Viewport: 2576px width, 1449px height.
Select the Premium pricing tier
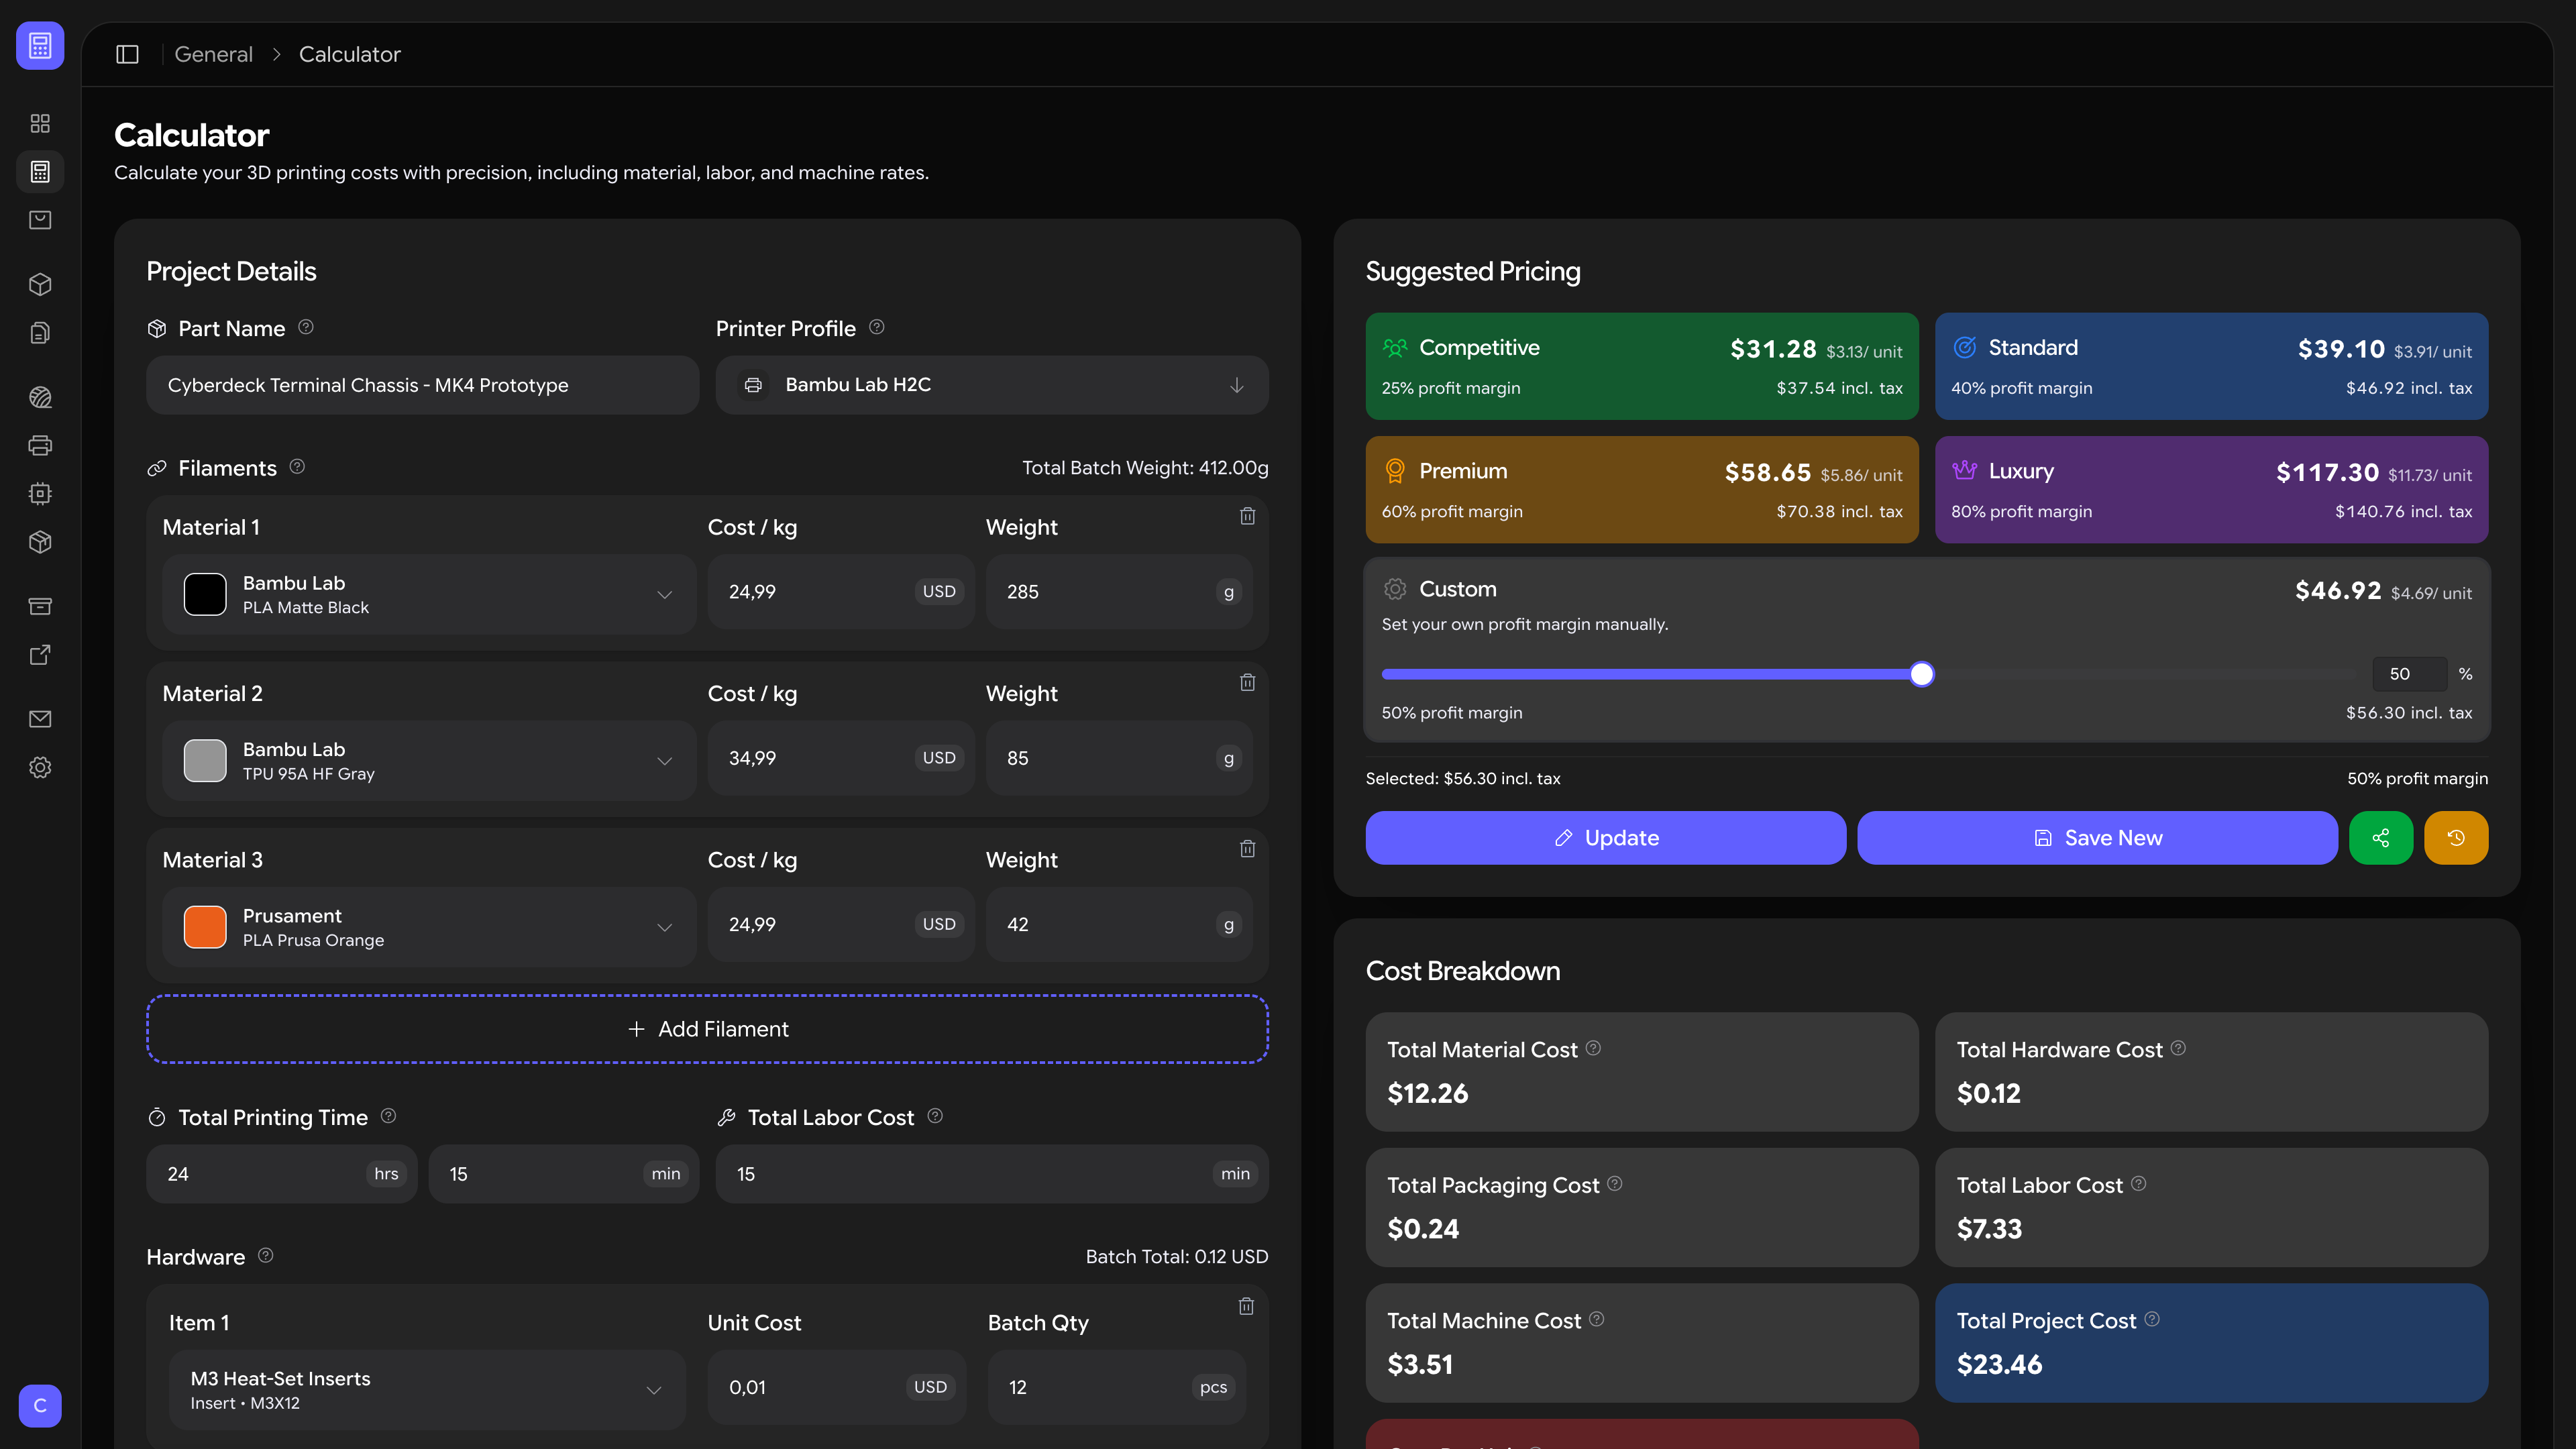coord(1641,489)
